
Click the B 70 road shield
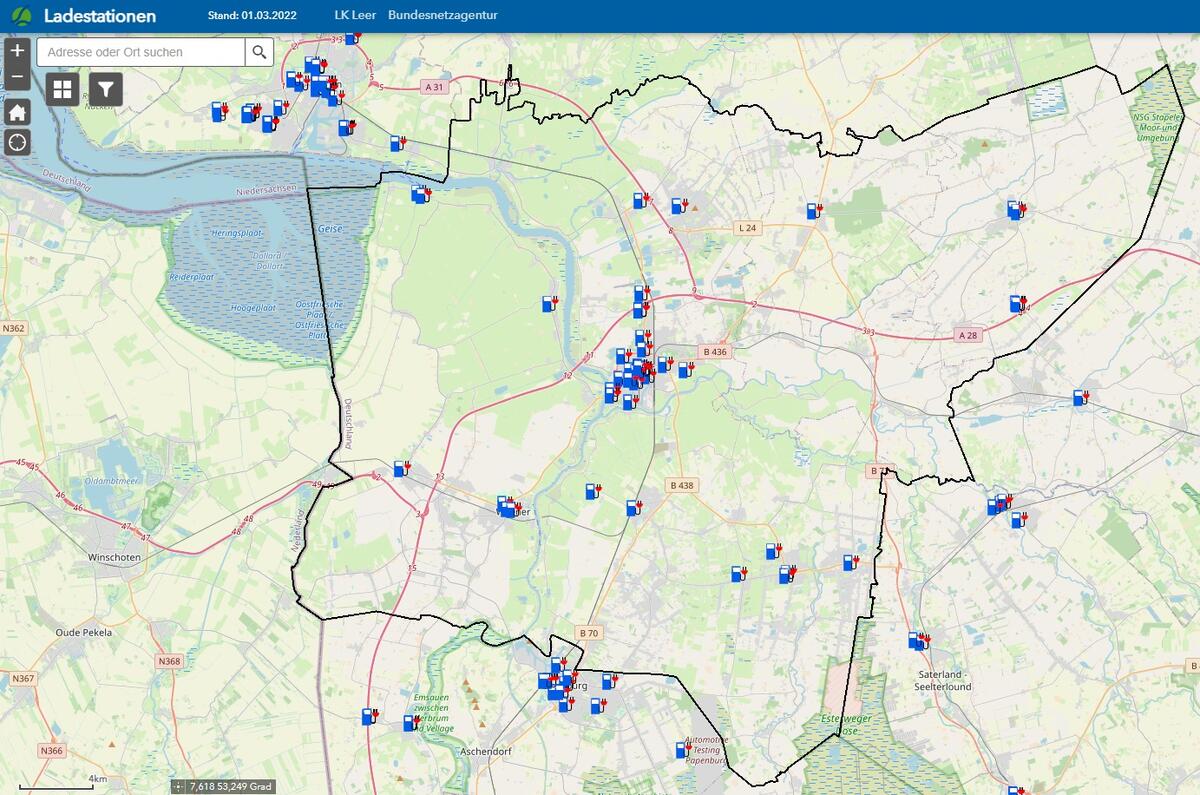click(589, 633)
